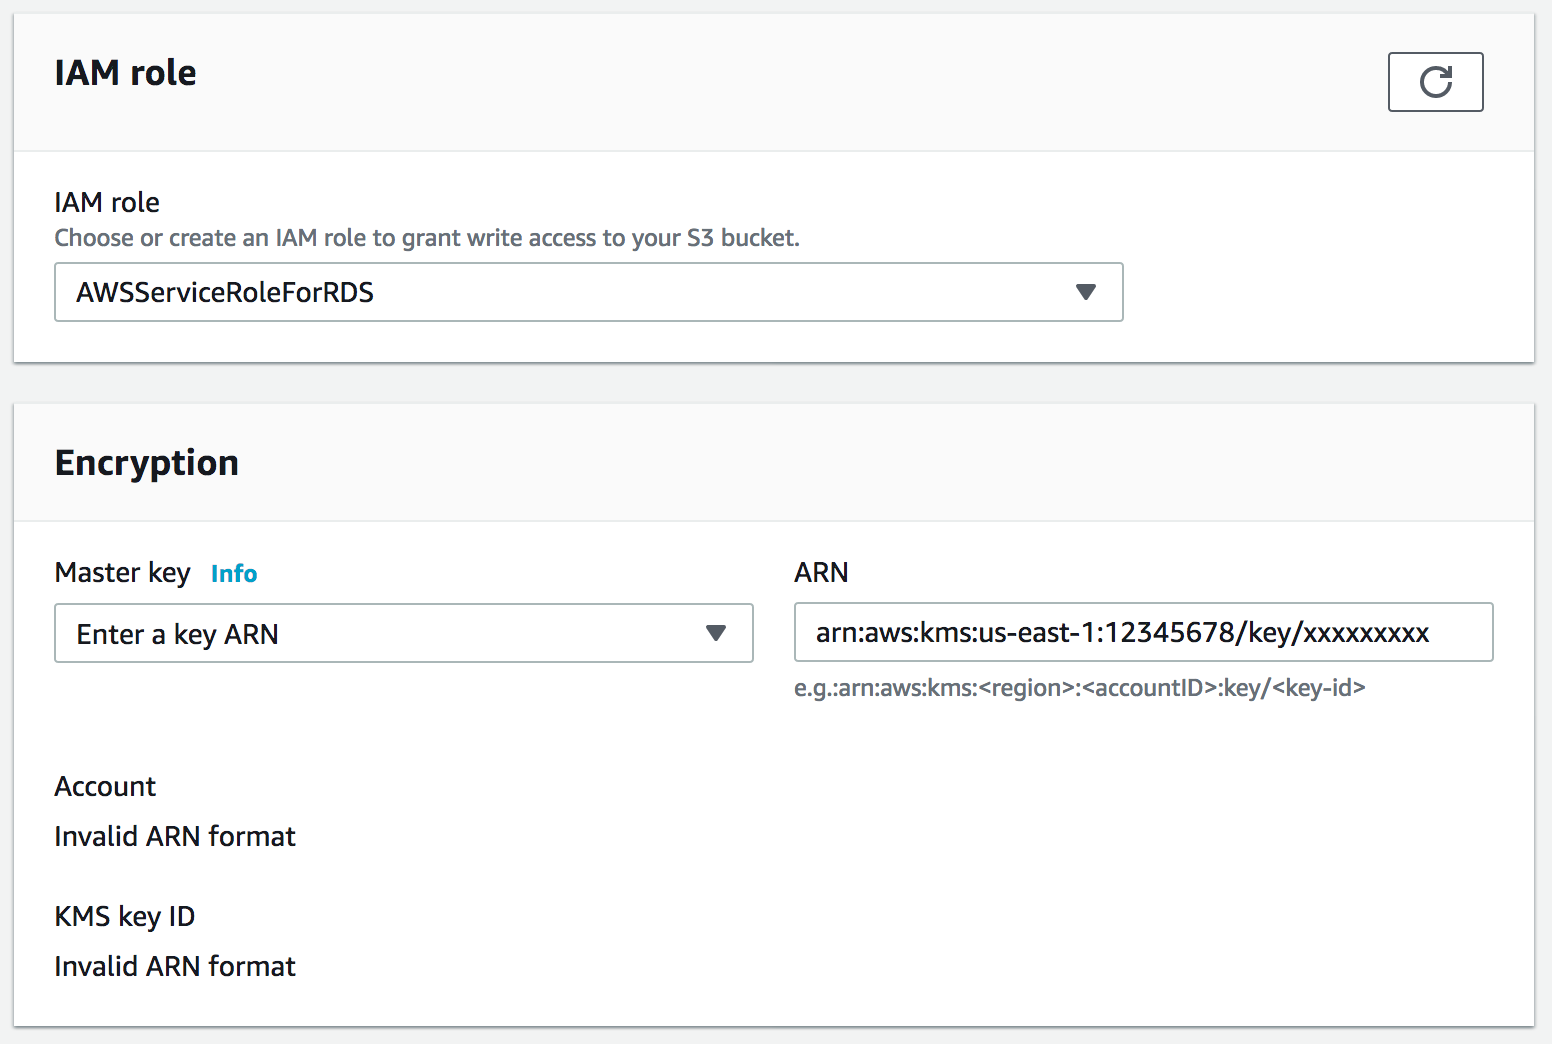Click the IAM role dropdown arrow
Viewport: 1552px width, 1044px height.
(x=1085, y=292)
